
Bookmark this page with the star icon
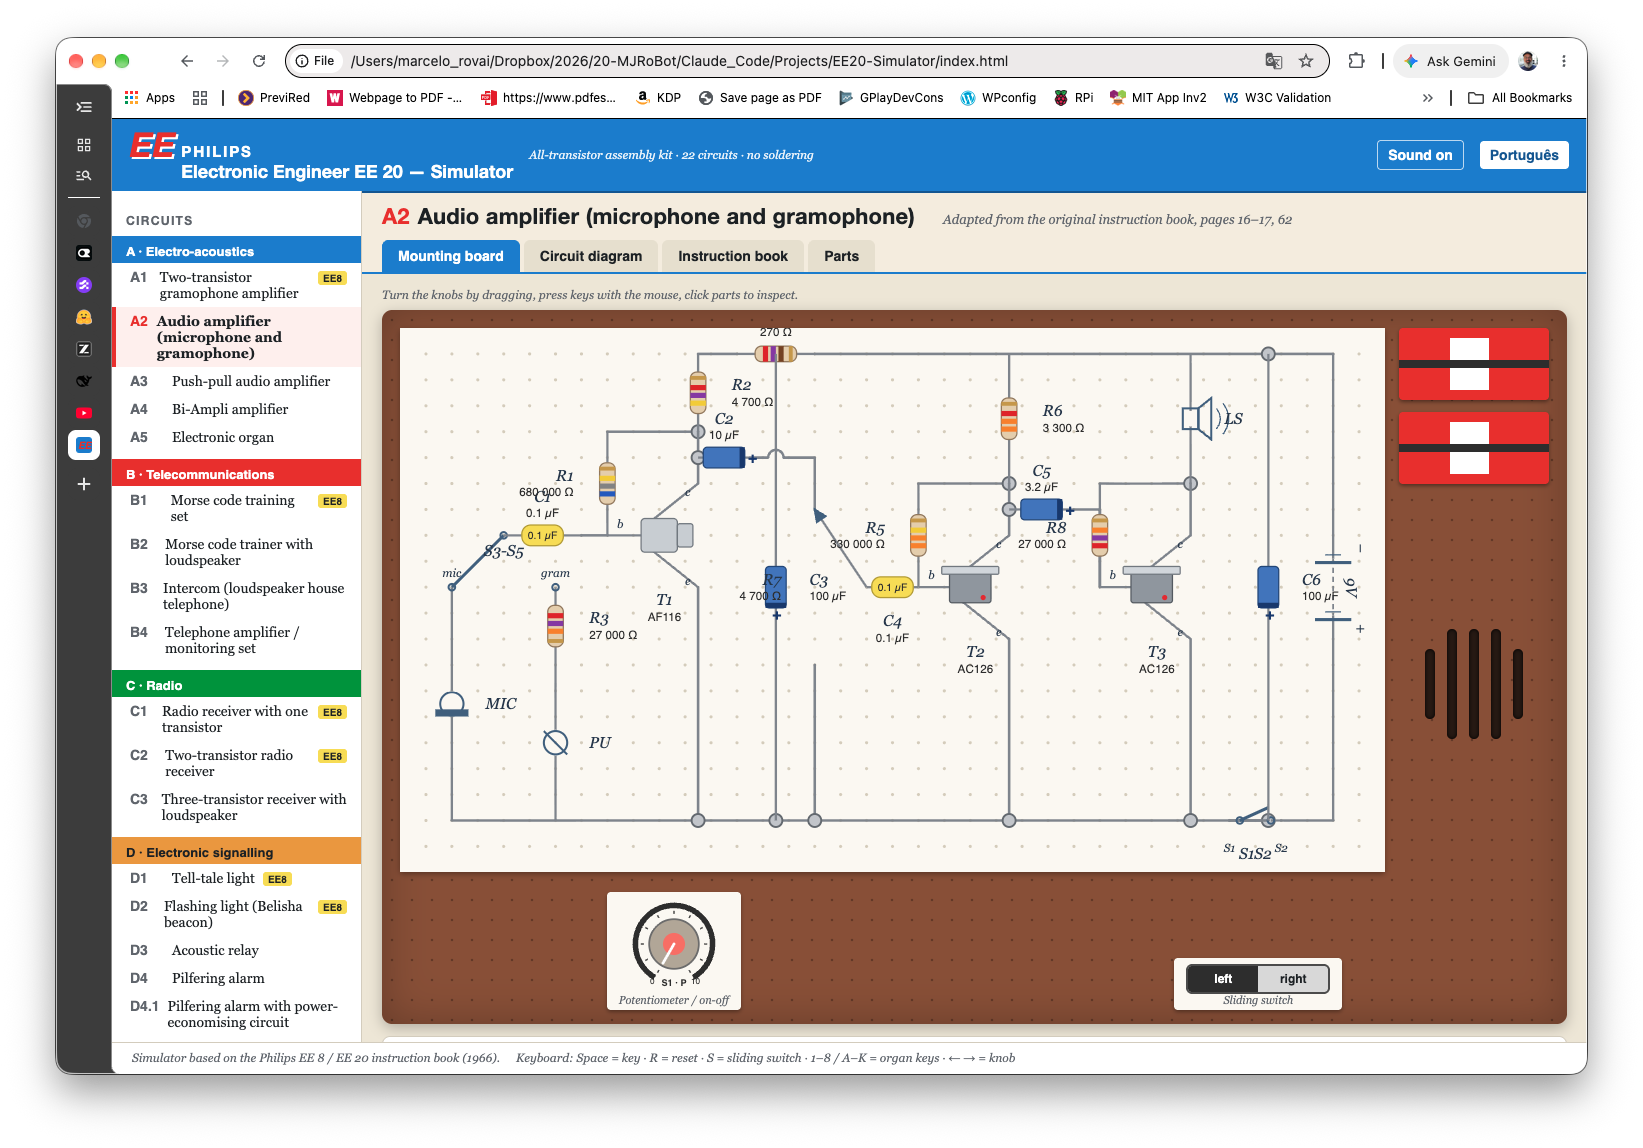(x=1306, y=61)
